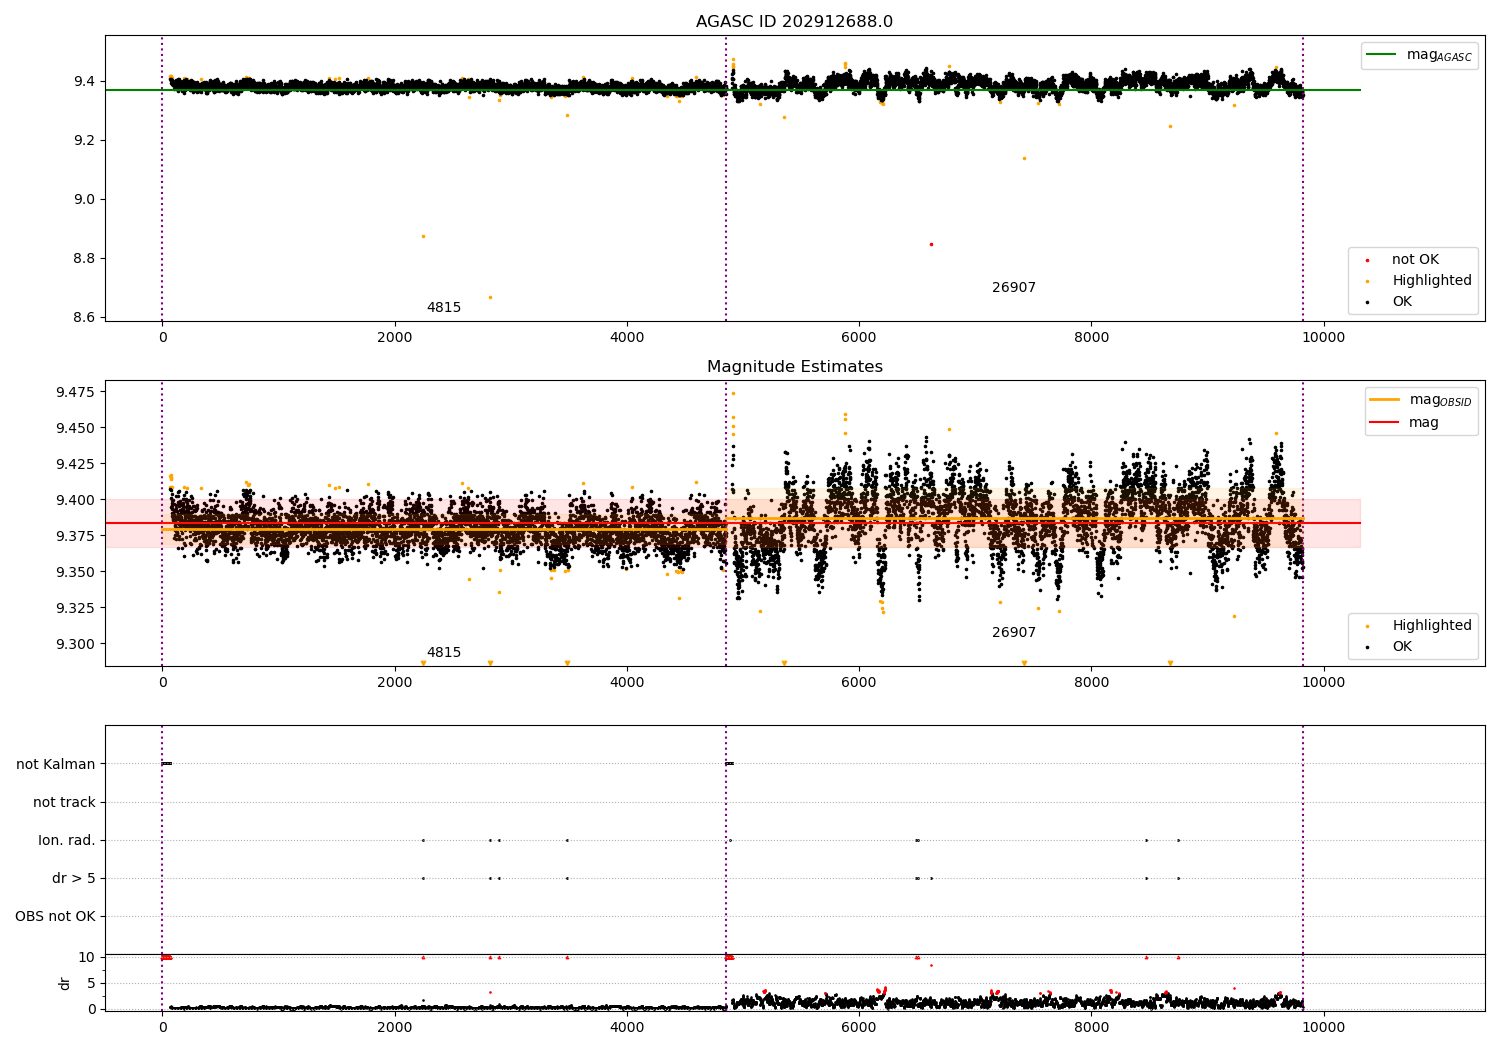Click the 'not Kalman' row label
Screen dimensions: 1500x1050
pyautogui.click(x=56, y=765)
